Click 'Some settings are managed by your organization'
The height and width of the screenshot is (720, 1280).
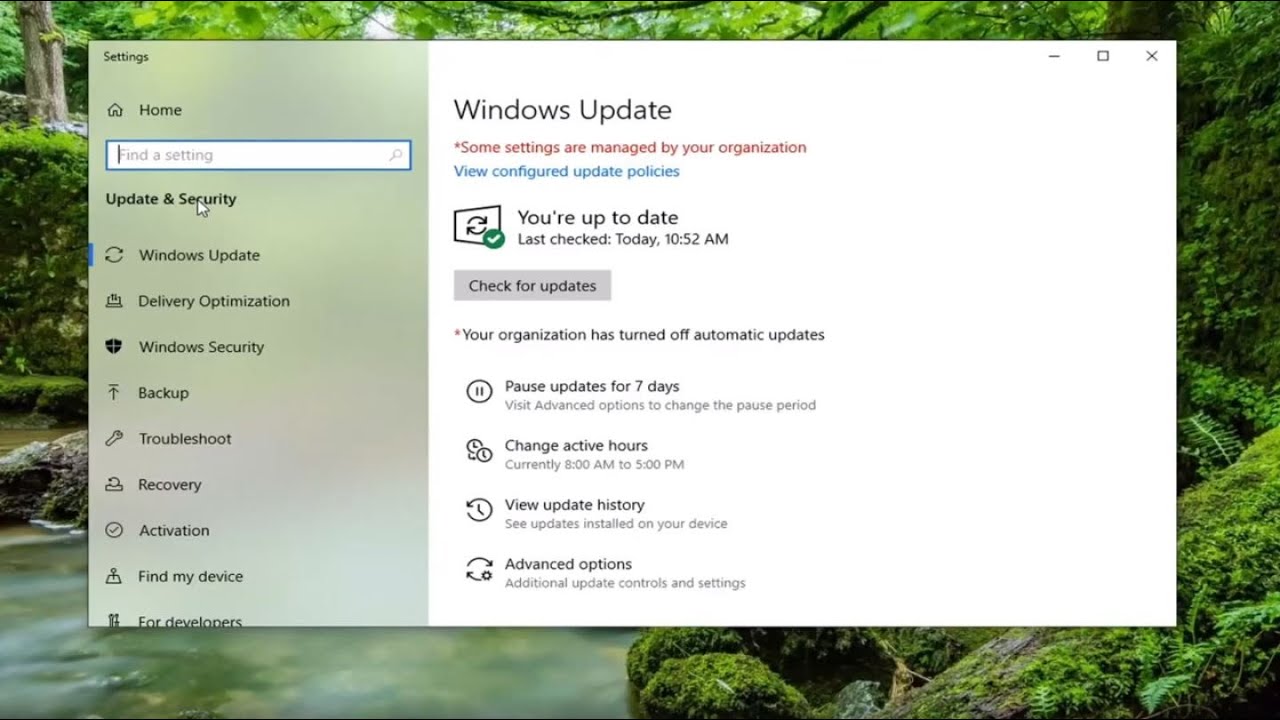tap(630, 147)
